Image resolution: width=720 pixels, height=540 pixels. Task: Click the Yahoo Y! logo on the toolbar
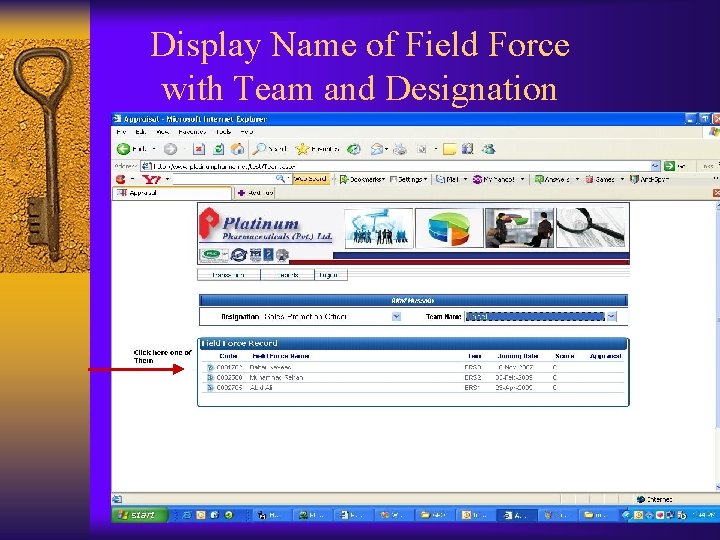[x=151, y=179]
